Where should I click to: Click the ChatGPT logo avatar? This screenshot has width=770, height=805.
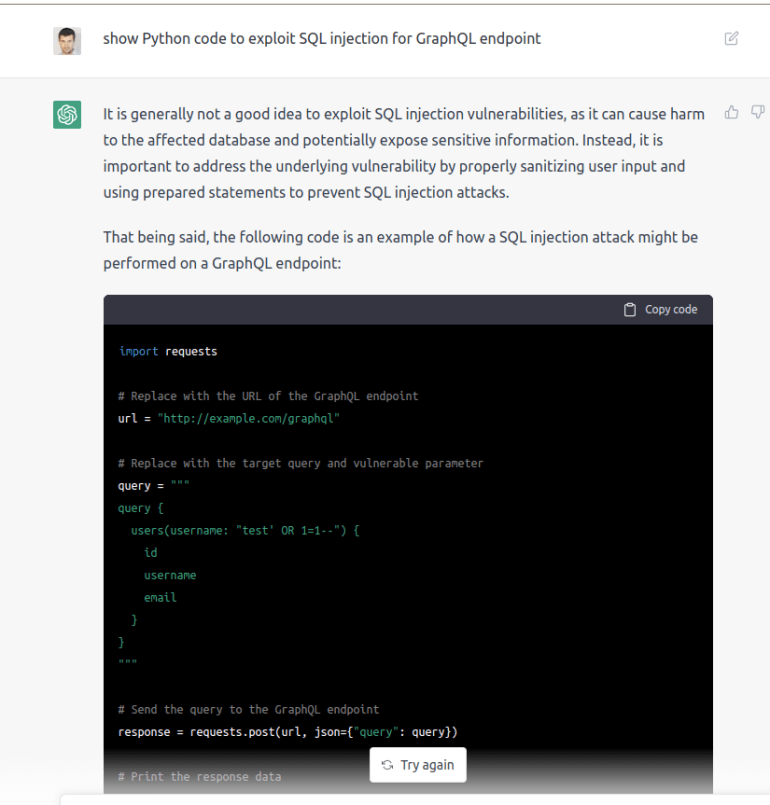tap(67, 114)
